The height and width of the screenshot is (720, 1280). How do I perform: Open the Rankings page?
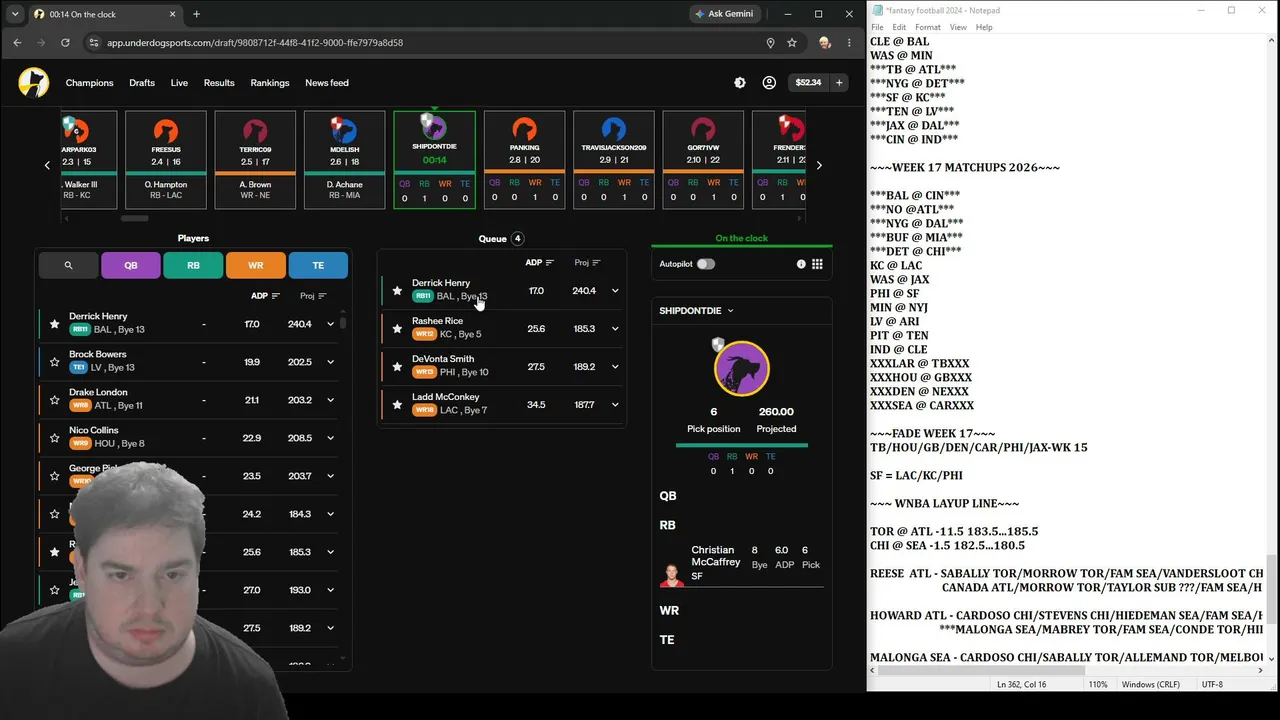[x=270, y=83]
